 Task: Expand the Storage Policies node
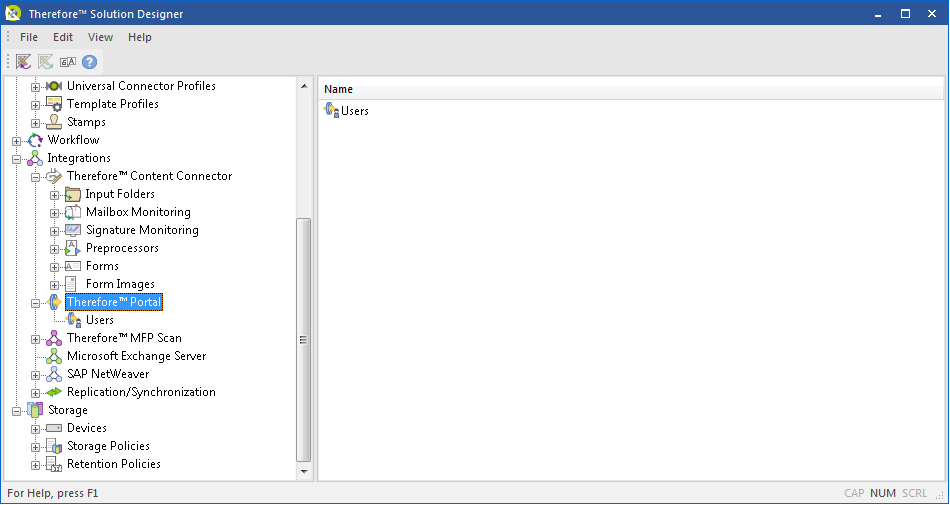pyautogui.click(x=35, y=447)
